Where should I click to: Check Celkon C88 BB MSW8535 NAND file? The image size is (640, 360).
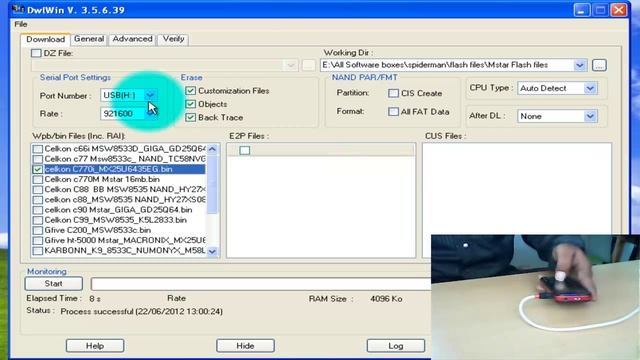pos(38,190)
